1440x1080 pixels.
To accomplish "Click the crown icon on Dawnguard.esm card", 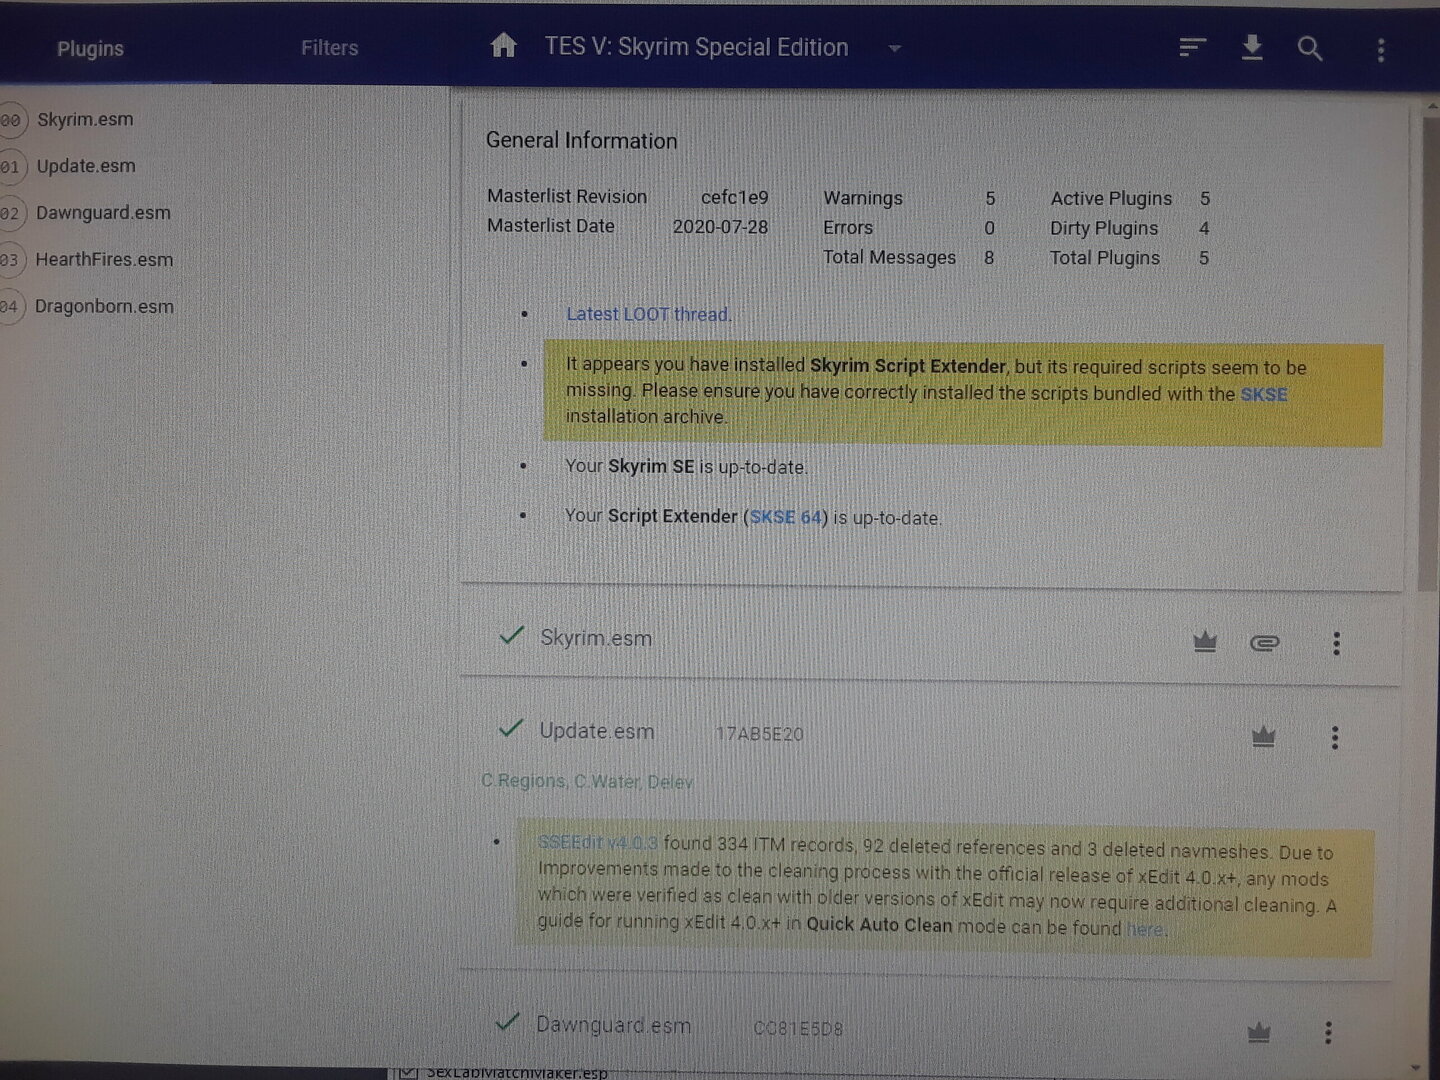I will click(x=1259, y=1032).
